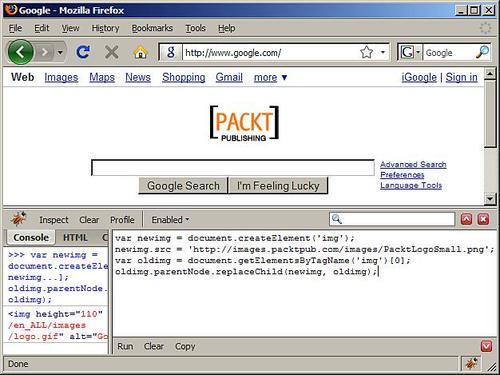The width and height of the screenshot is (500, 375).
Task: Click the page scrollbar up arrow
Action: 490,73
